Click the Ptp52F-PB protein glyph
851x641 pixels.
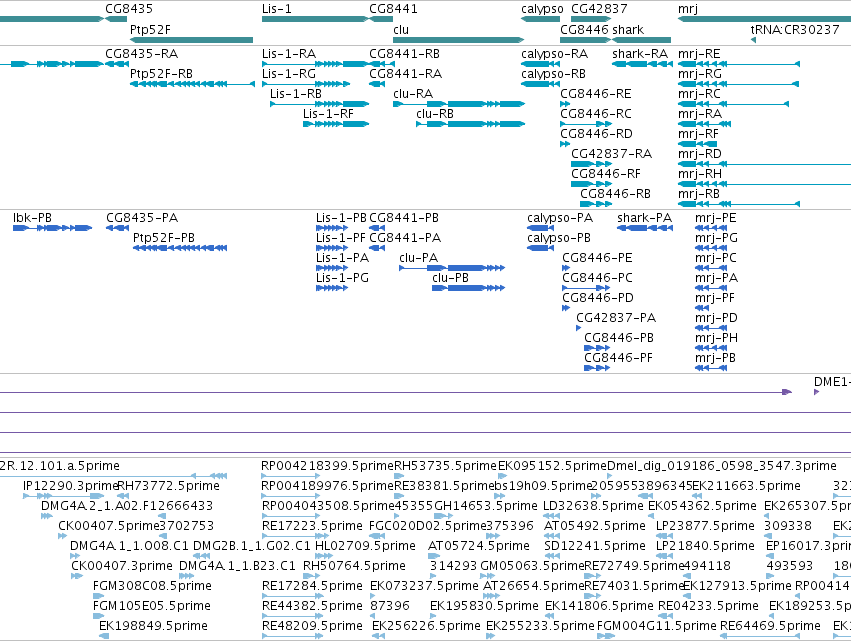180,248
